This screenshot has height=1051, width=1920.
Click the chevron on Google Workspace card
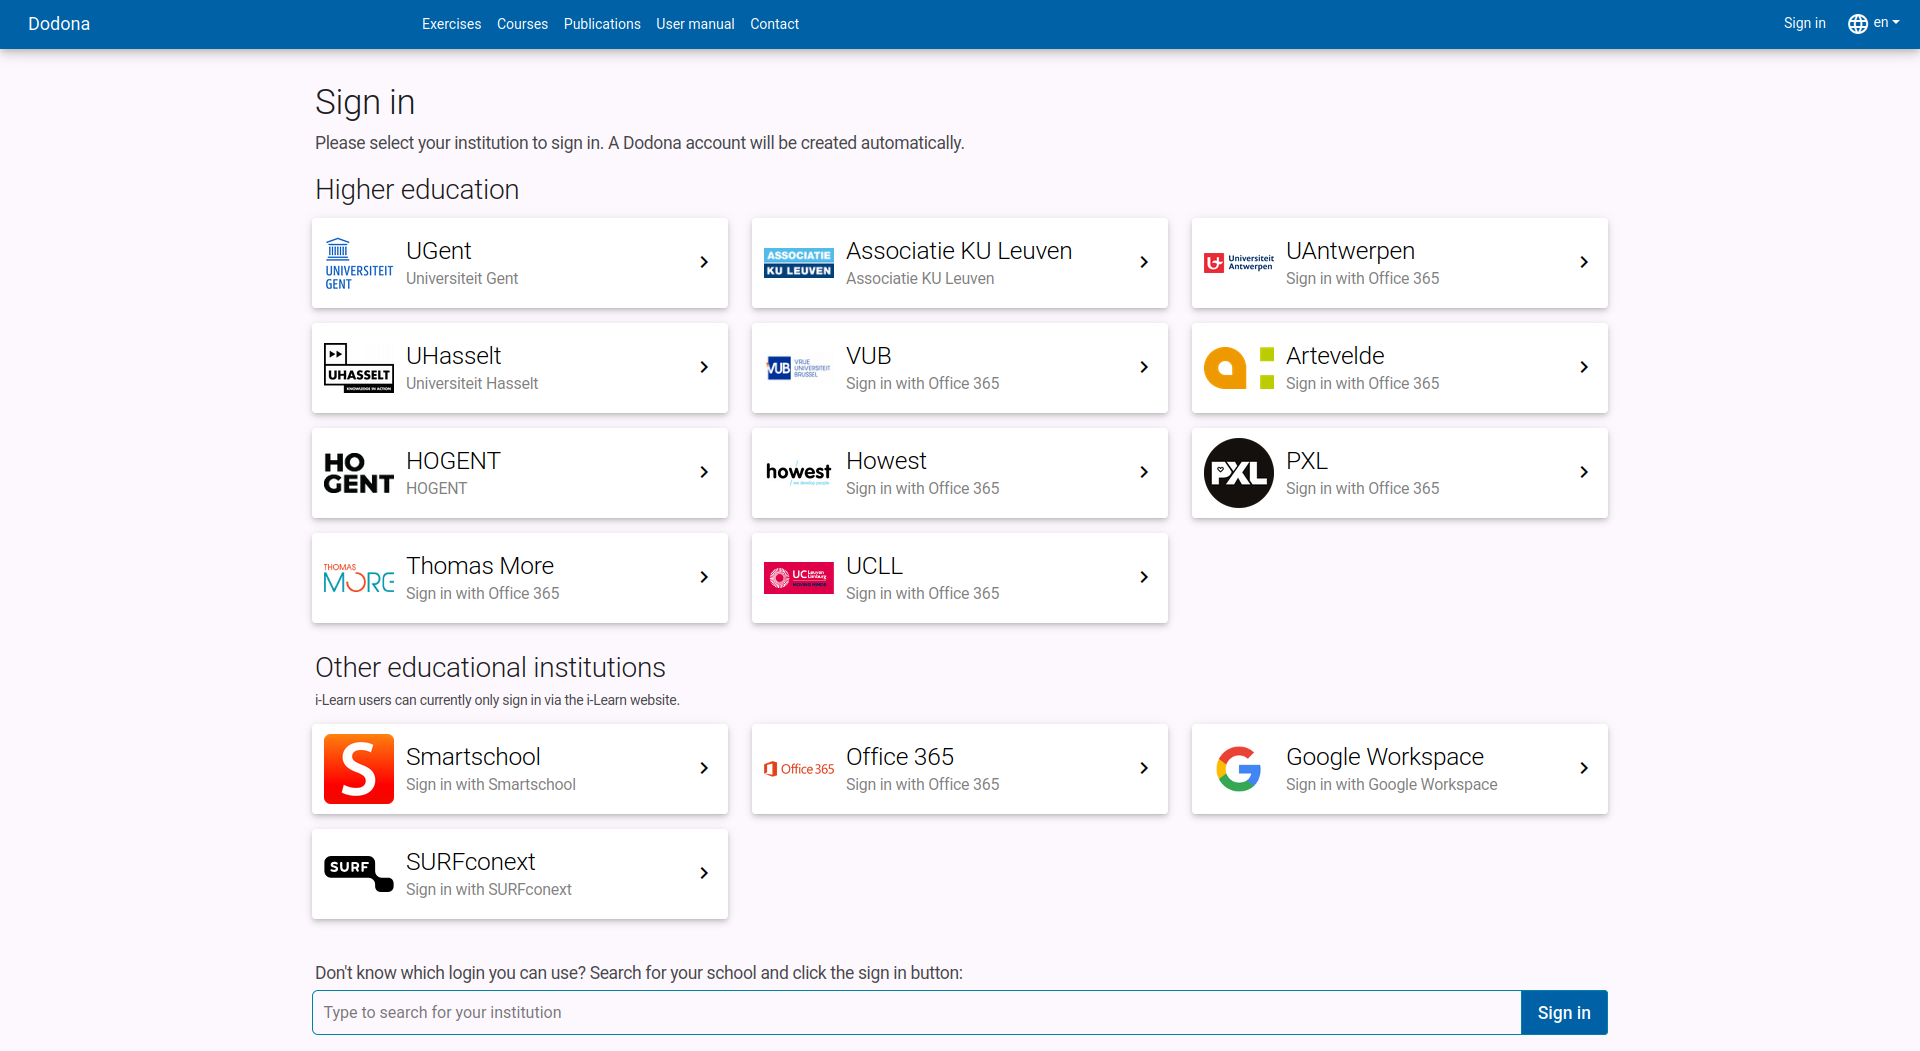click(1584, 768)
